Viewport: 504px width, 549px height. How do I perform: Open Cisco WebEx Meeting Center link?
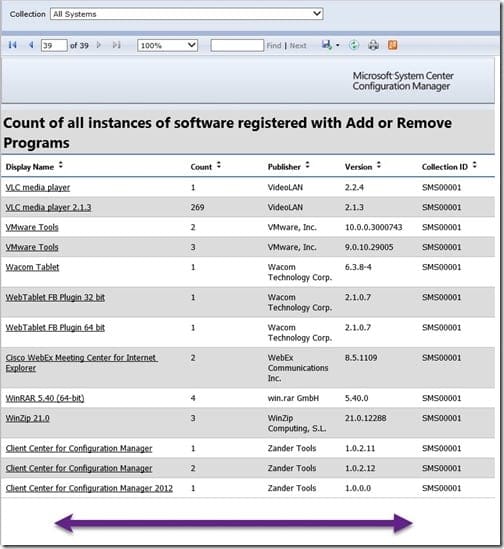pos(81,363)
